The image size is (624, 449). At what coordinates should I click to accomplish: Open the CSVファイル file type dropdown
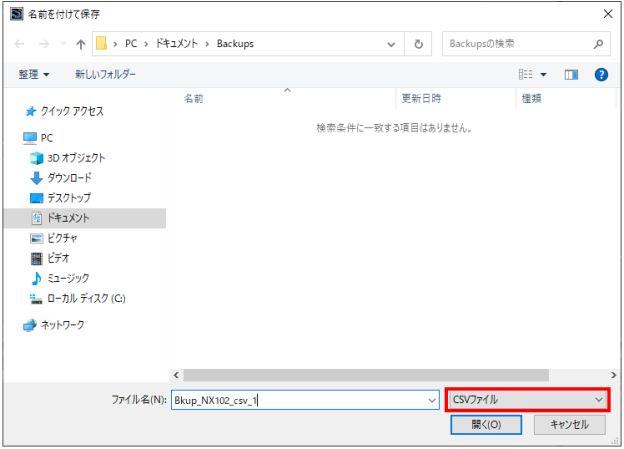[527, 400]
